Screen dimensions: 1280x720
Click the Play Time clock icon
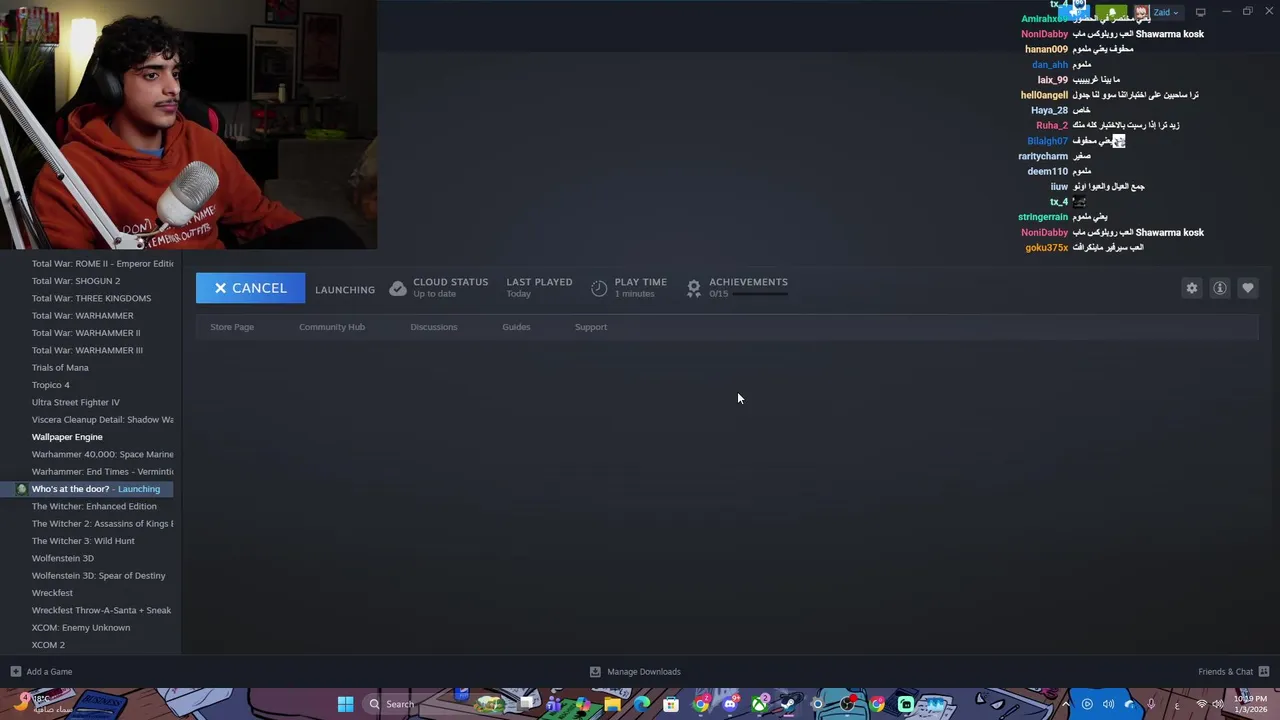point(599,288)
